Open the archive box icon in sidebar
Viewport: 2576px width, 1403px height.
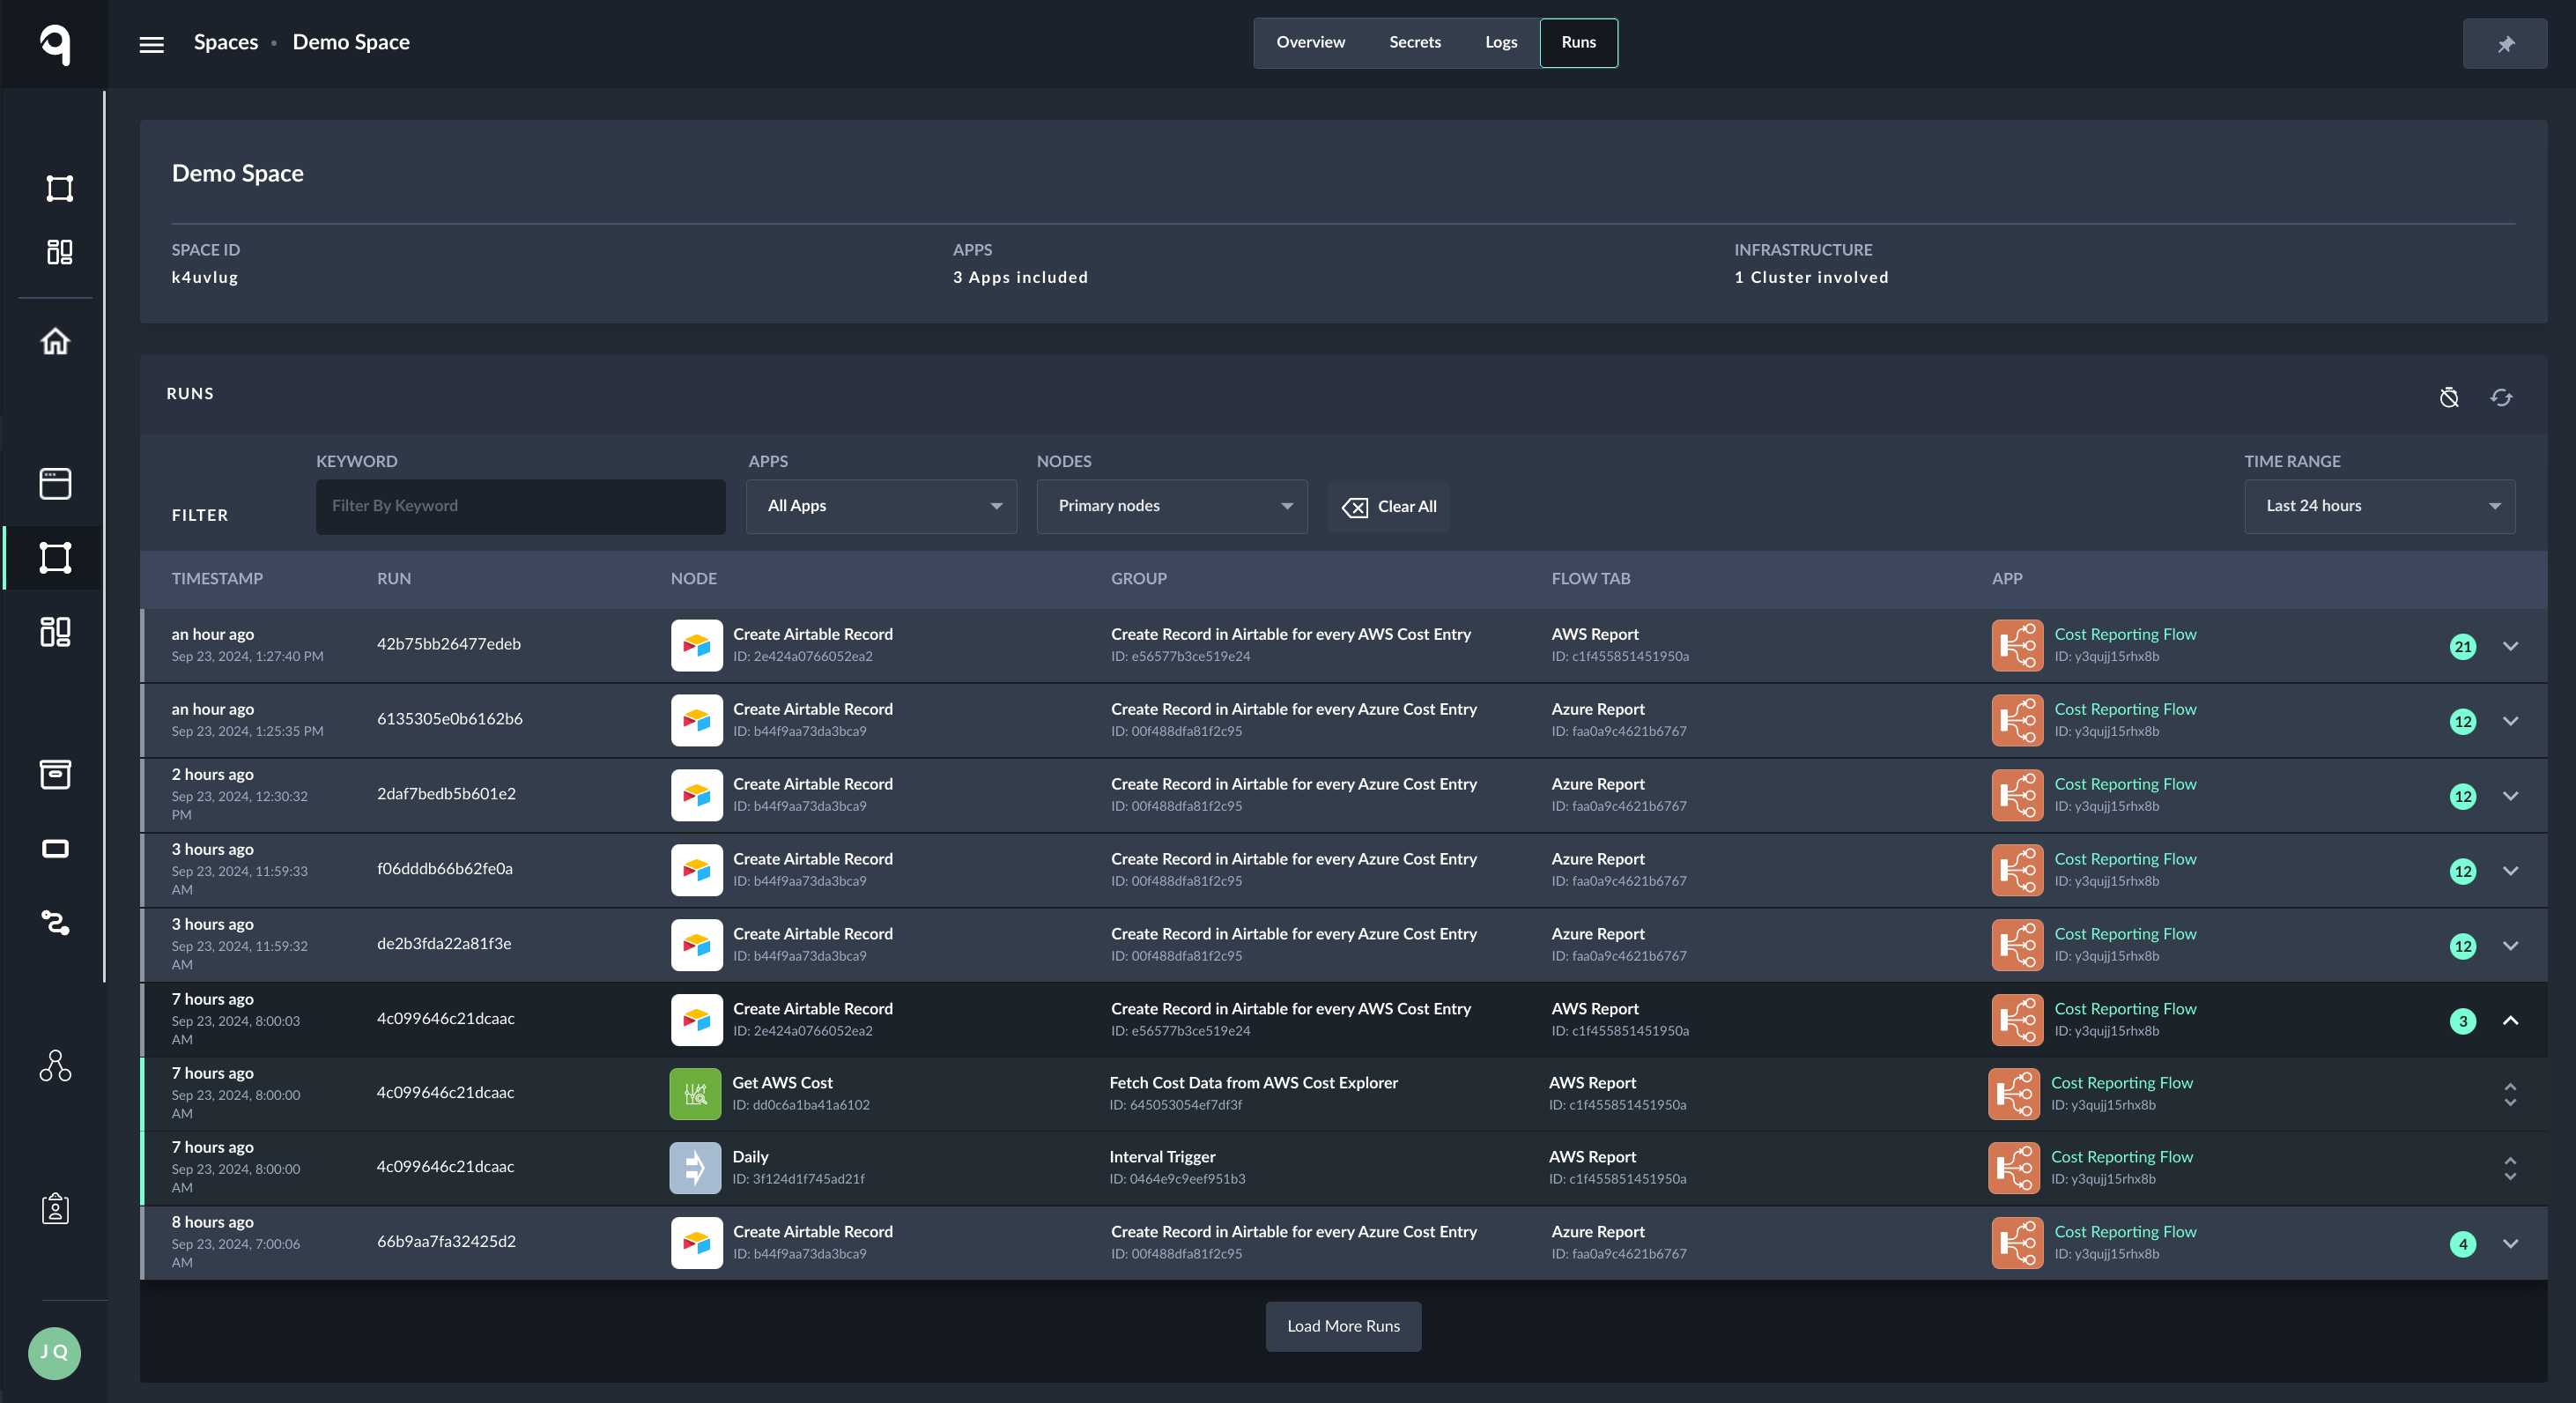coord(55,773)
